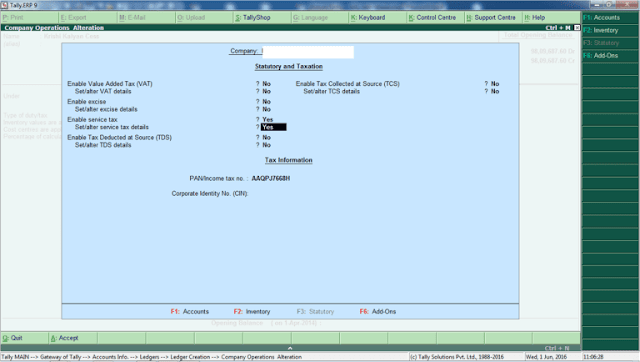Toggle Enable Value Added Tax (VAT) value
Image resolution: width=640 pixels, height=362 pixels.
click(x=267, y=84)
